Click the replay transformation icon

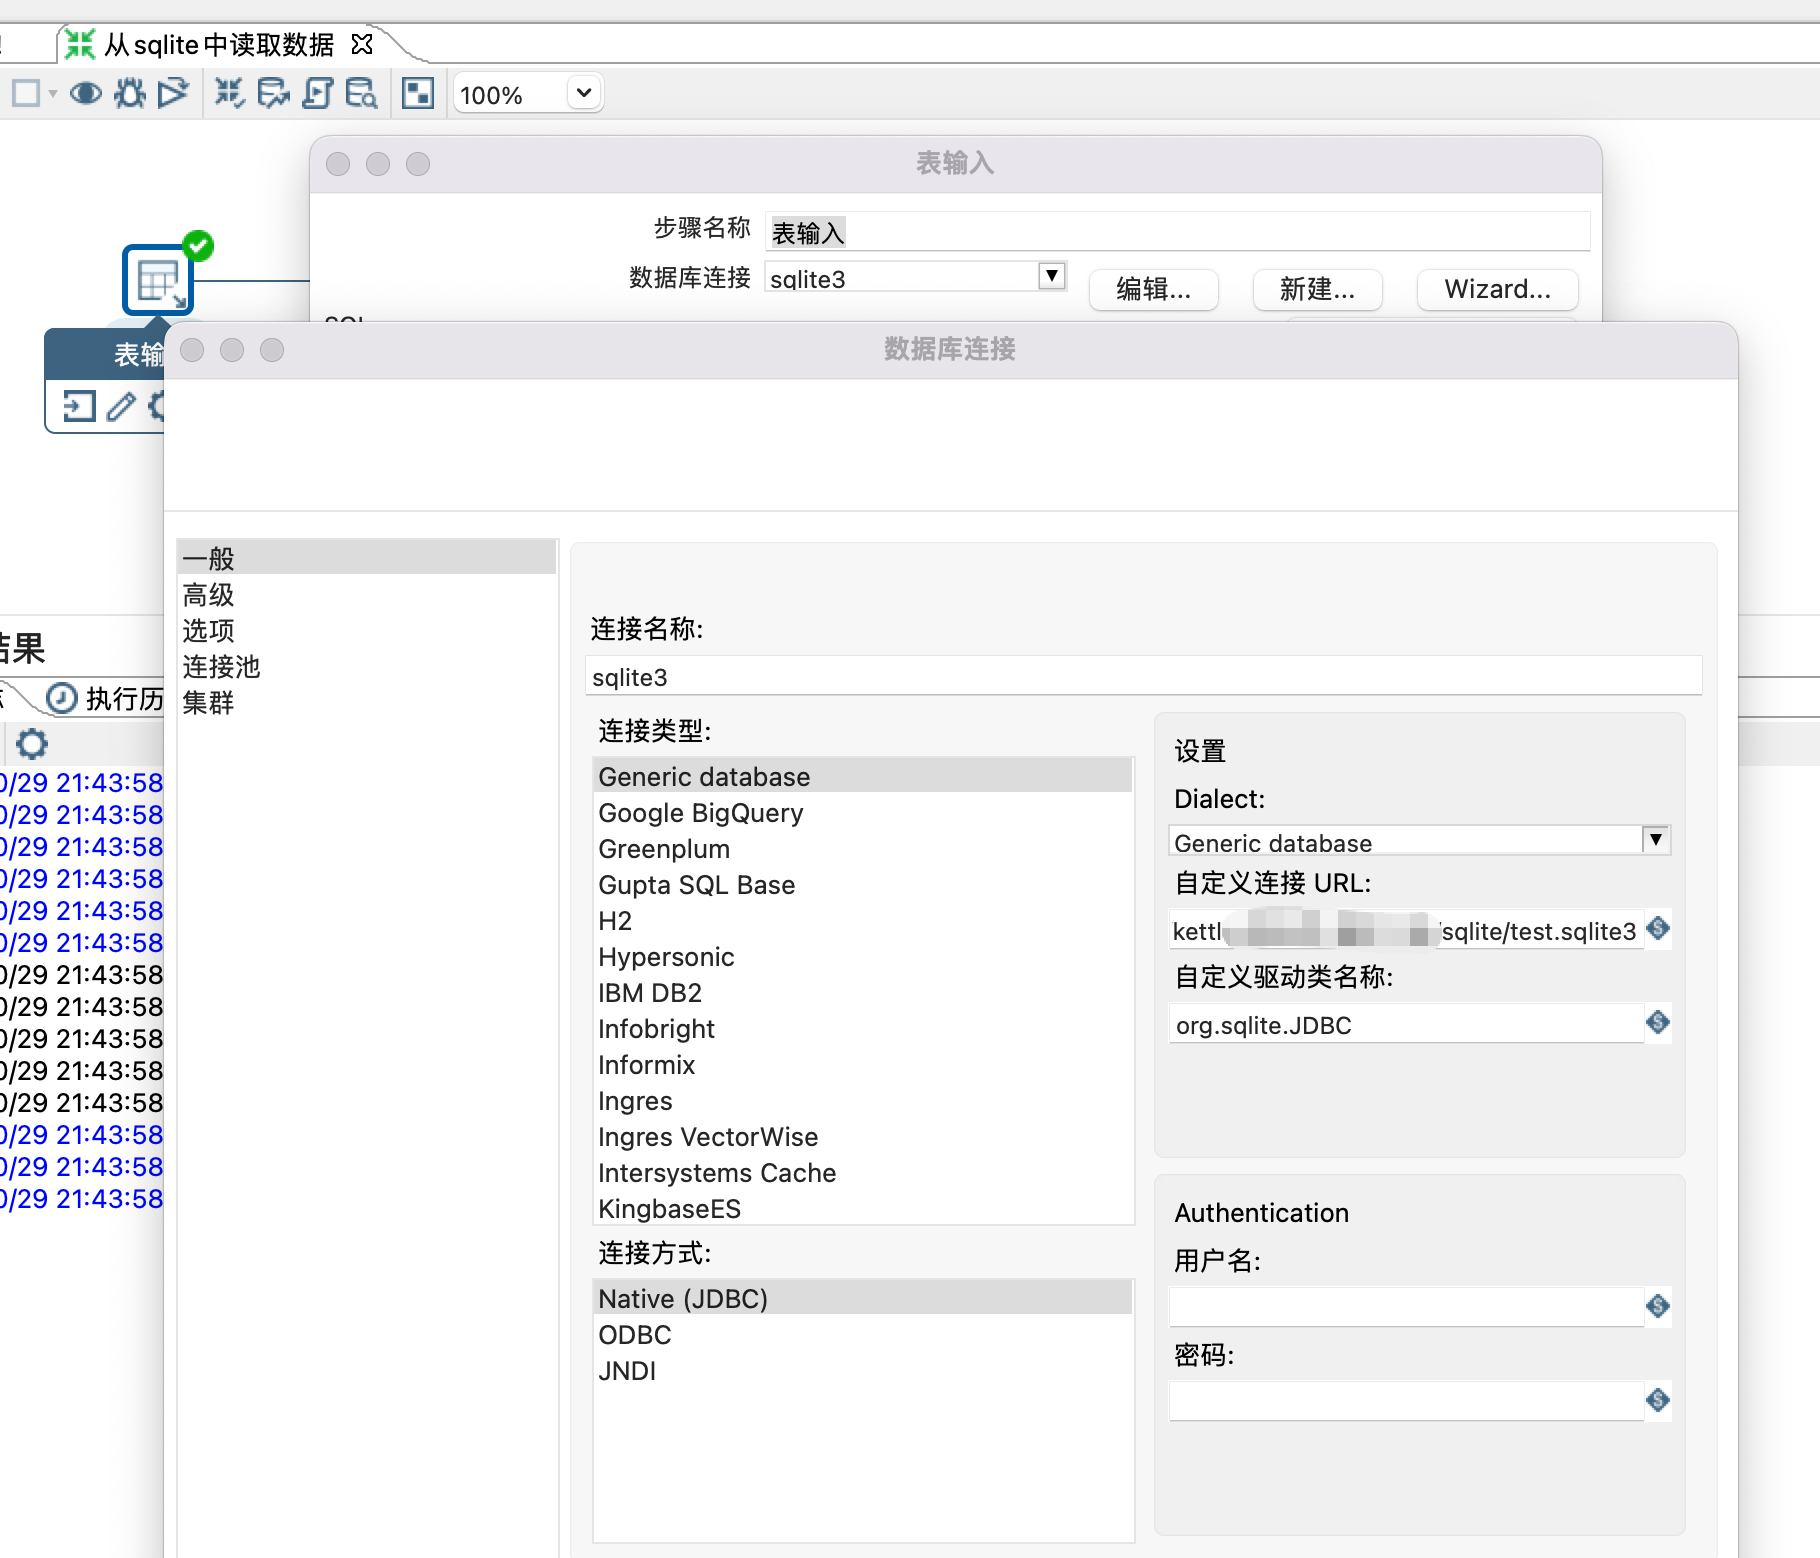pos(173,94)
